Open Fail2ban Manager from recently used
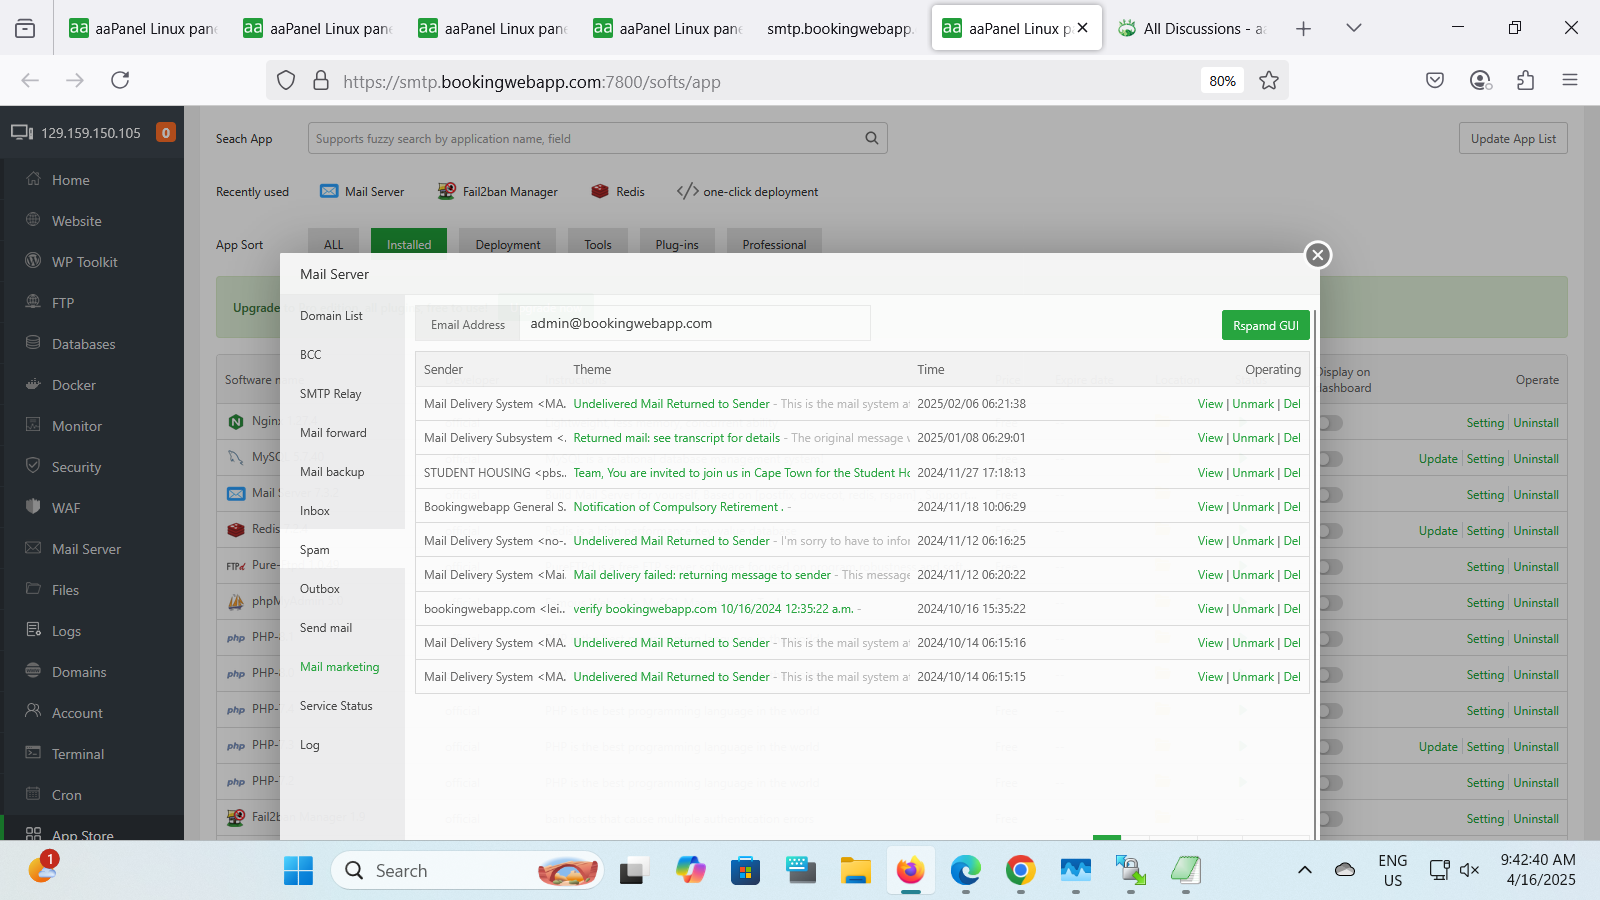 498,192
